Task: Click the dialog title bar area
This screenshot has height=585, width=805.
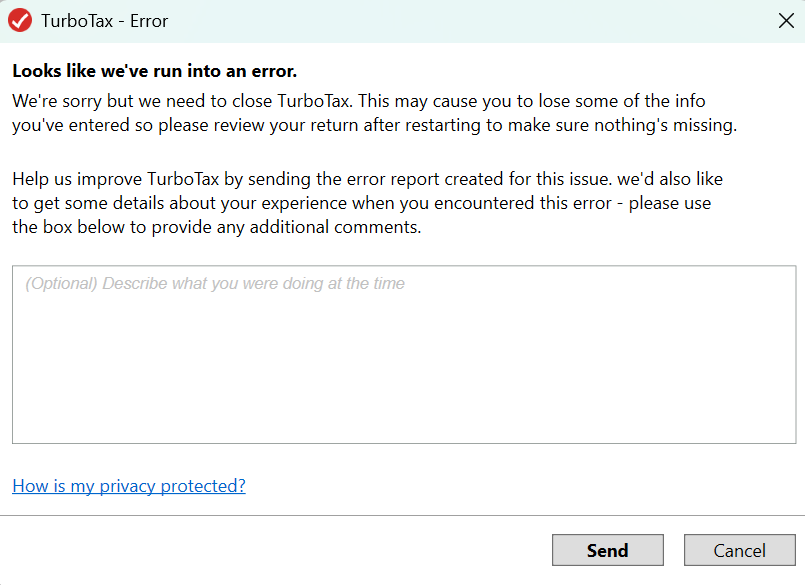Action: tap(400, 20)
